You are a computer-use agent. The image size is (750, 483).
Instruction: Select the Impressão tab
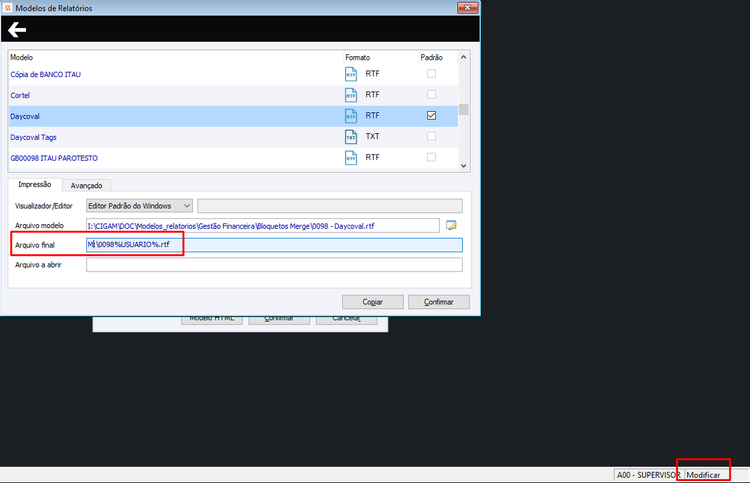[x=34, y=185]
